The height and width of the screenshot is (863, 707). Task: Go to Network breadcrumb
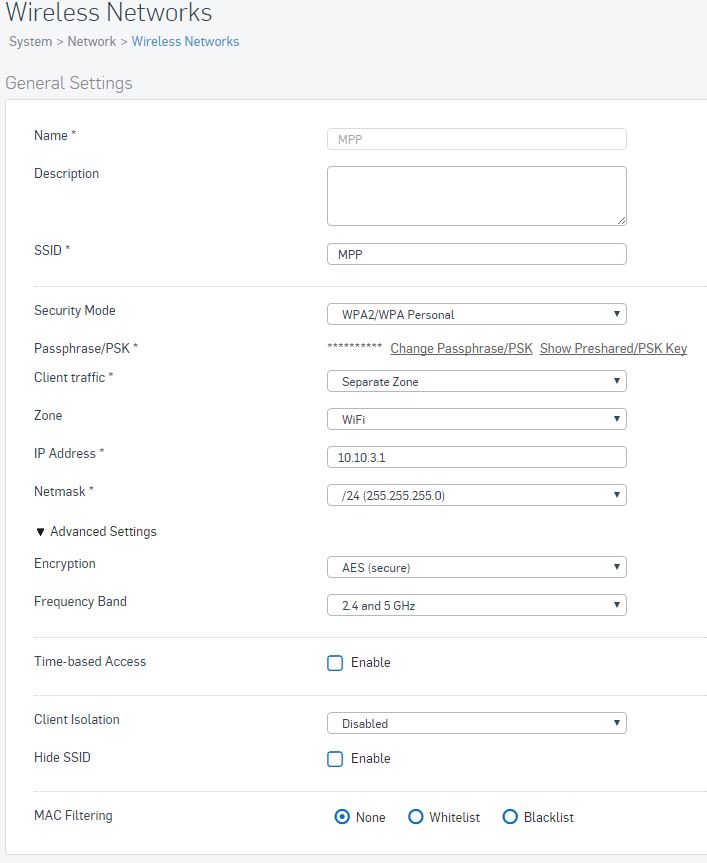(x=91, y=41)
